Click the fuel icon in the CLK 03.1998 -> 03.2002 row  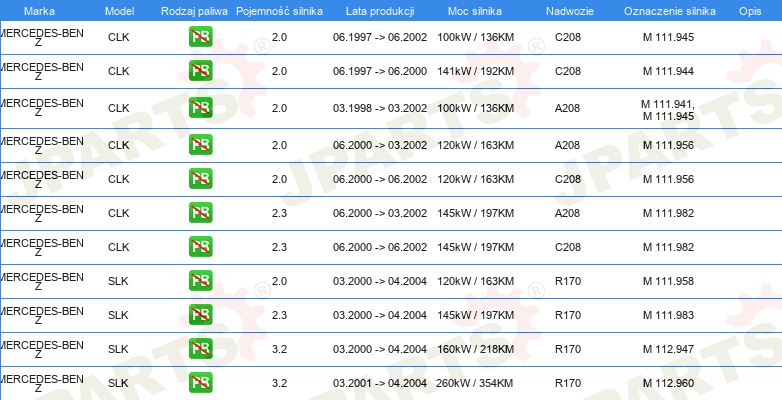pyautogui.click(x=200, y=108)
